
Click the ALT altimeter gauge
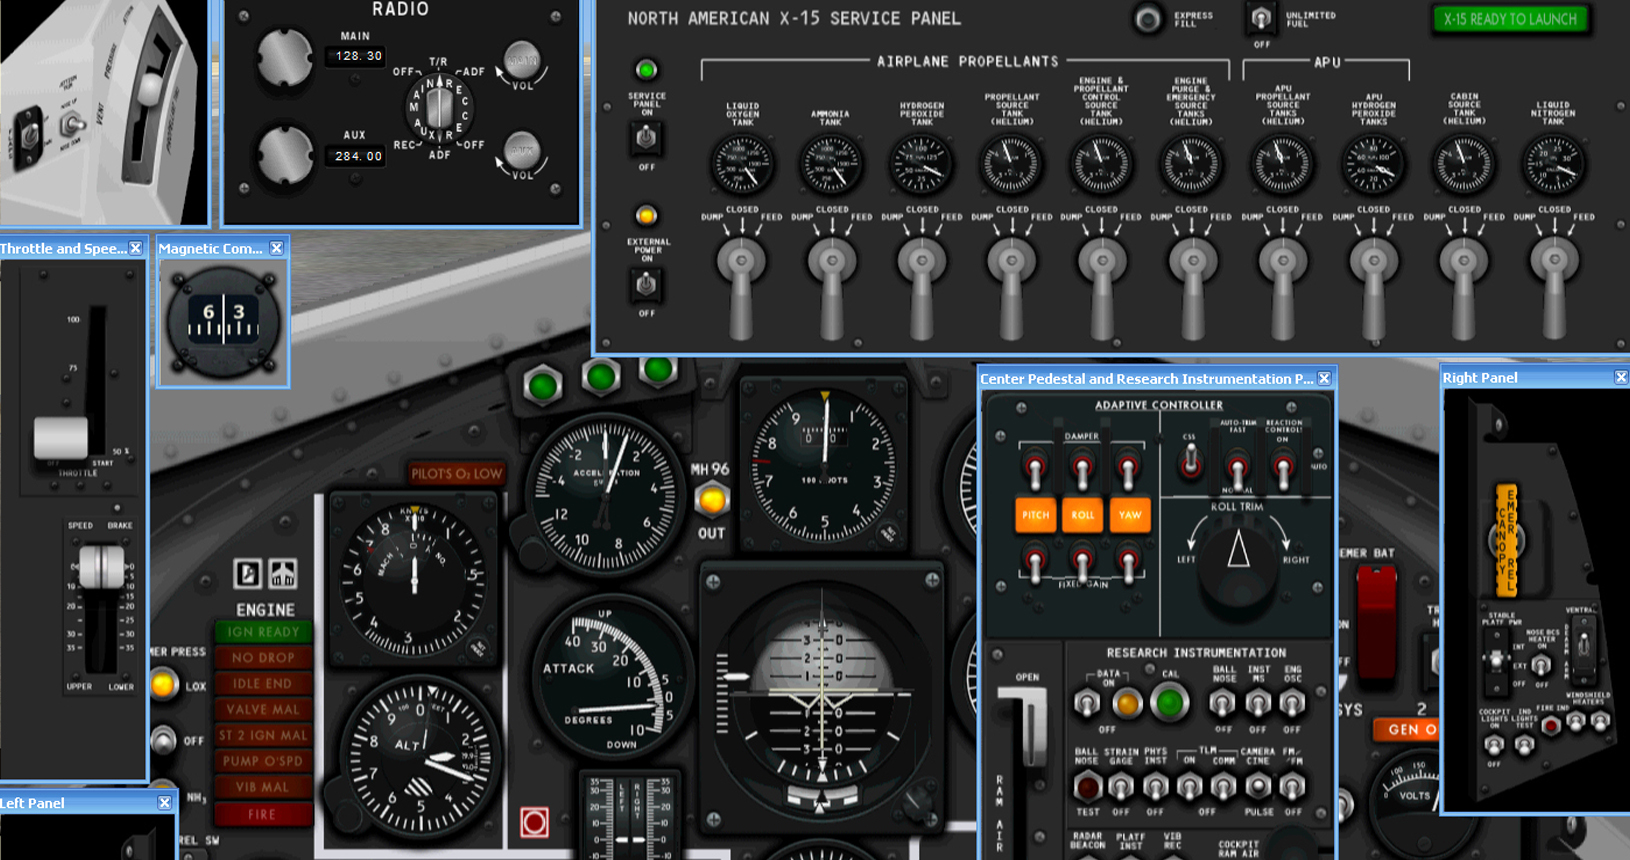click(x=418, y=757)
